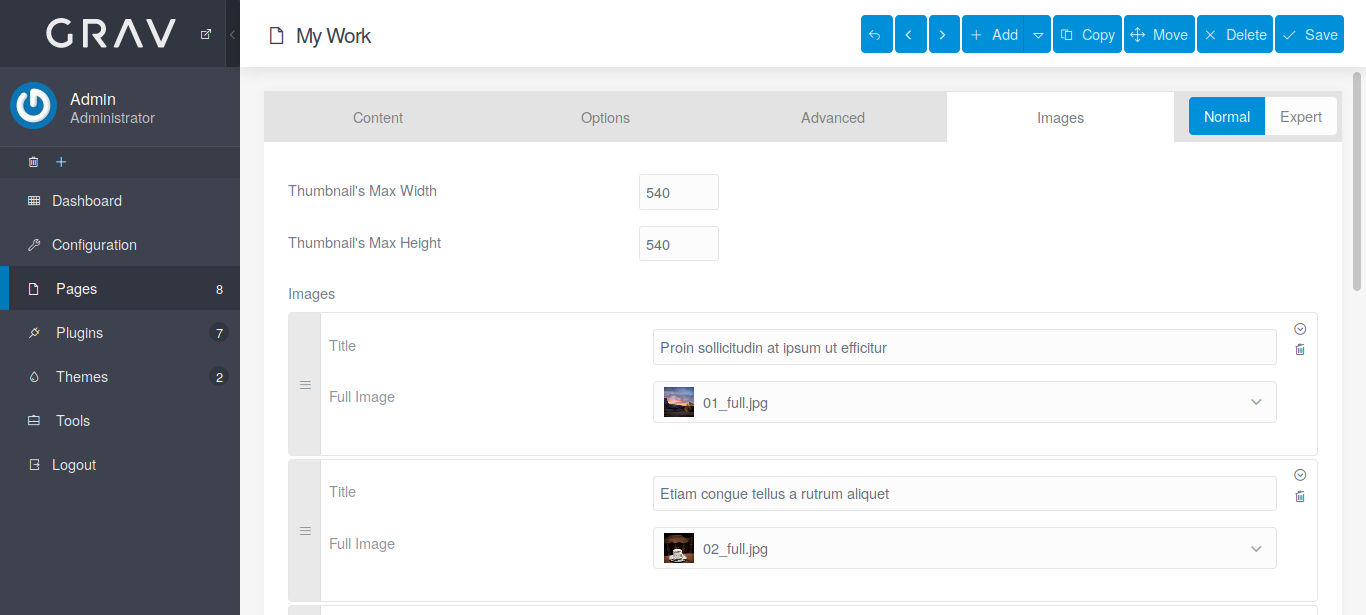This screenshot has height=615, width=1366.
Task: Open external site link icon beside Grav logo
Action: 206,34
